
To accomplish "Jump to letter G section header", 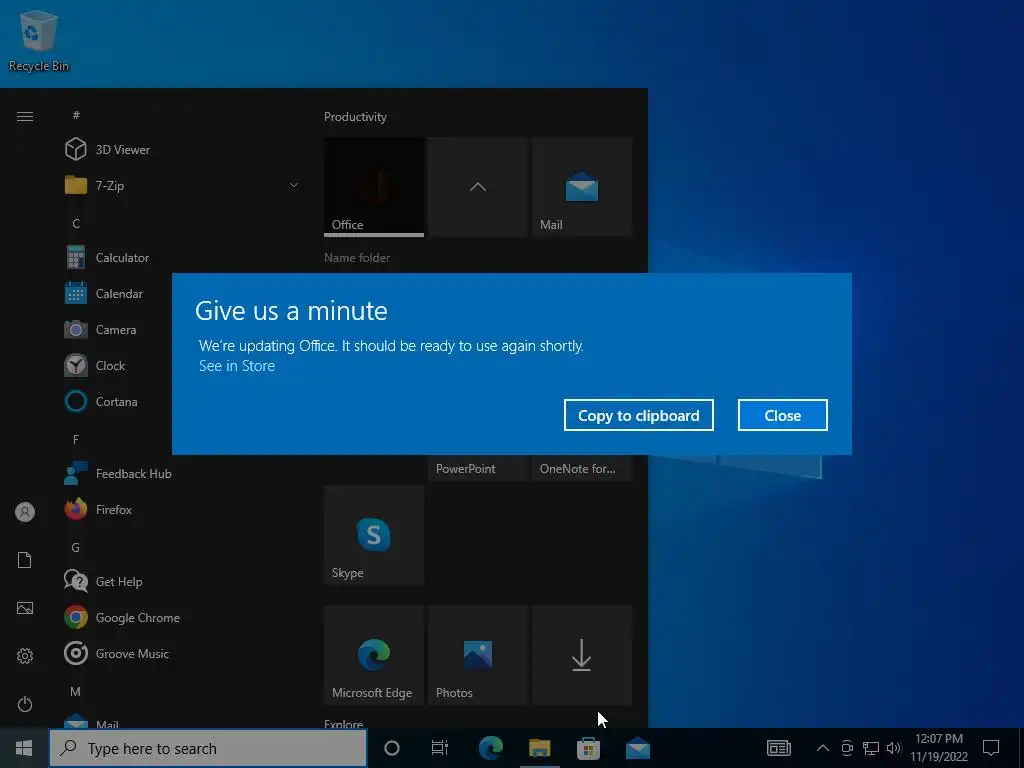I will [76, 547].
